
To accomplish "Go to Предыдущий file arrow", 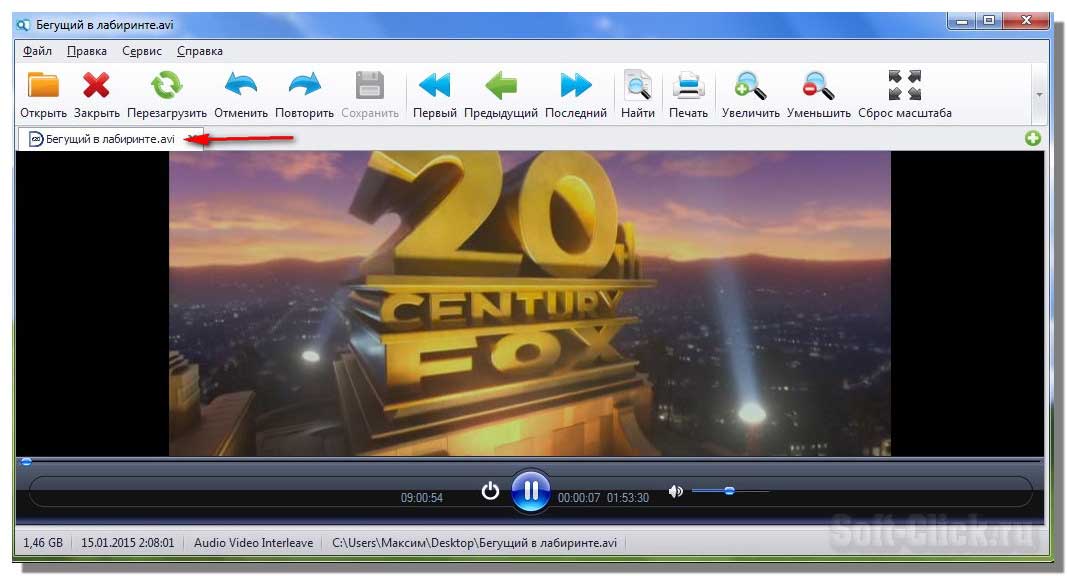I will [x=500, y=87].
